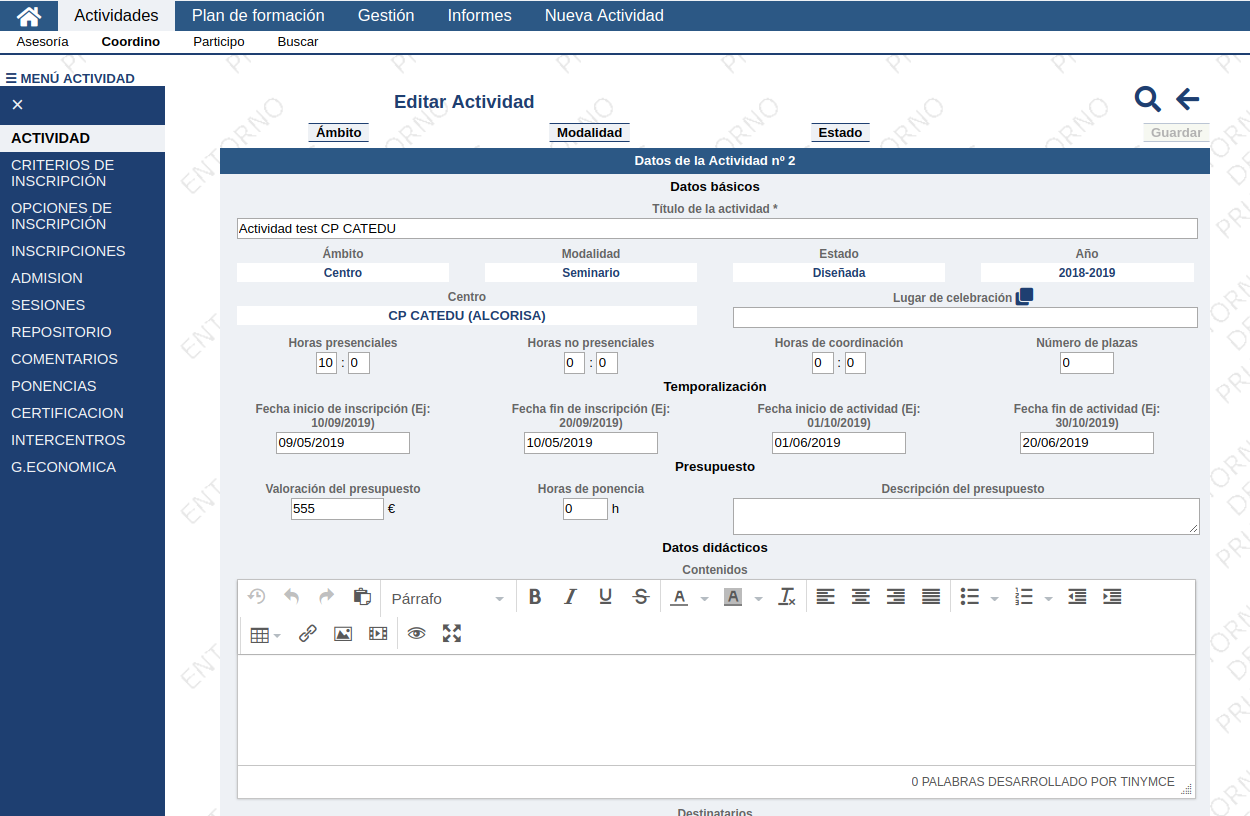This screenshot has height=816, width=1250.
Task: Insert media video in the editor
Action: (x=378, y=634)
